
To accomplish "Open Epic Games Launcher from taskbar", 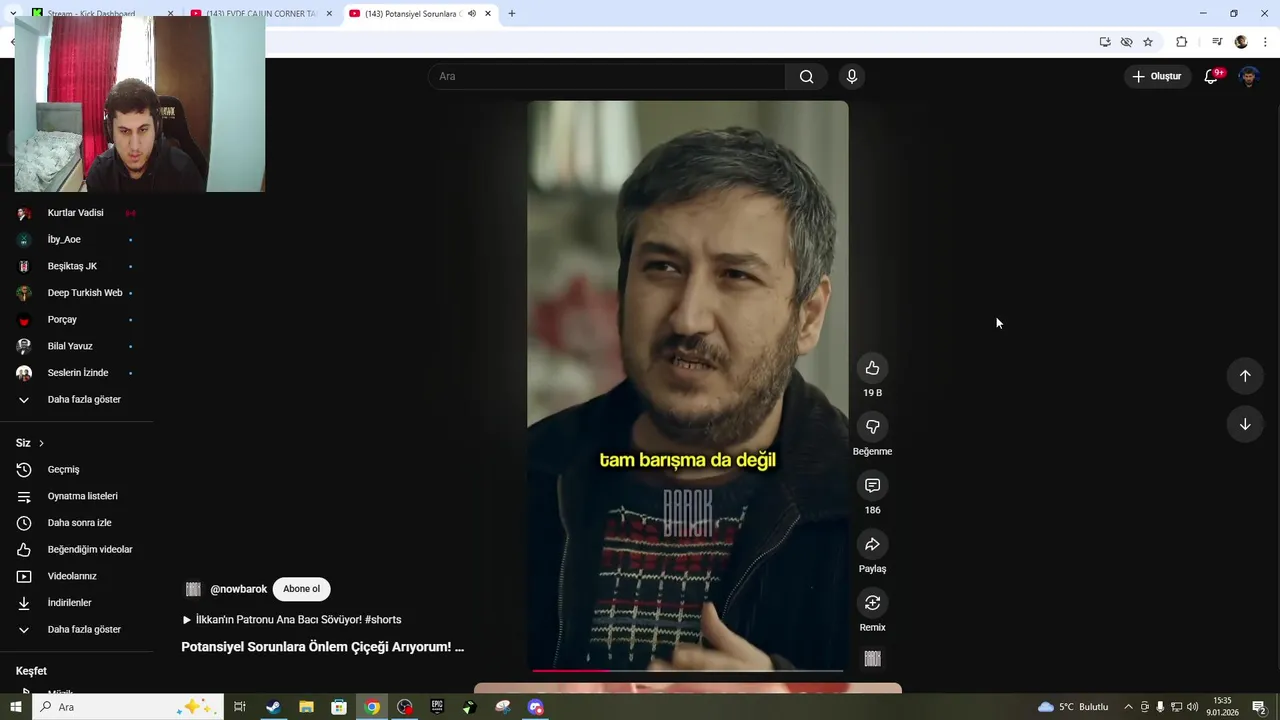I will point(437,707).
